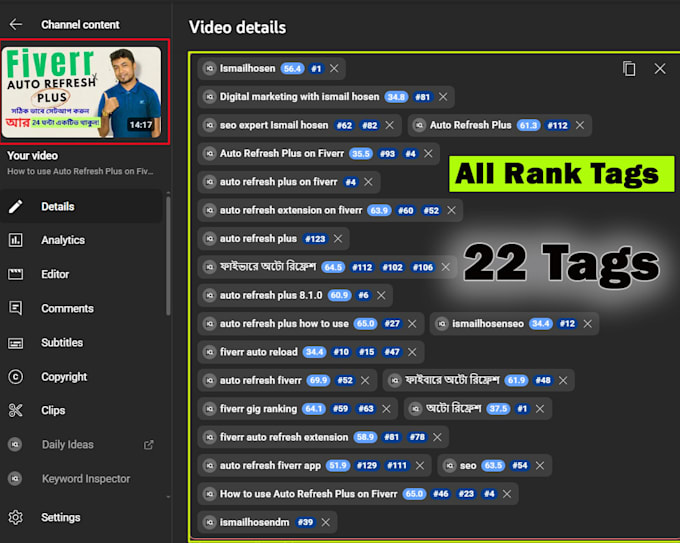Remove the ismailhosendm tag
This screenshot has height=543, width=680.
coord(326,522)
